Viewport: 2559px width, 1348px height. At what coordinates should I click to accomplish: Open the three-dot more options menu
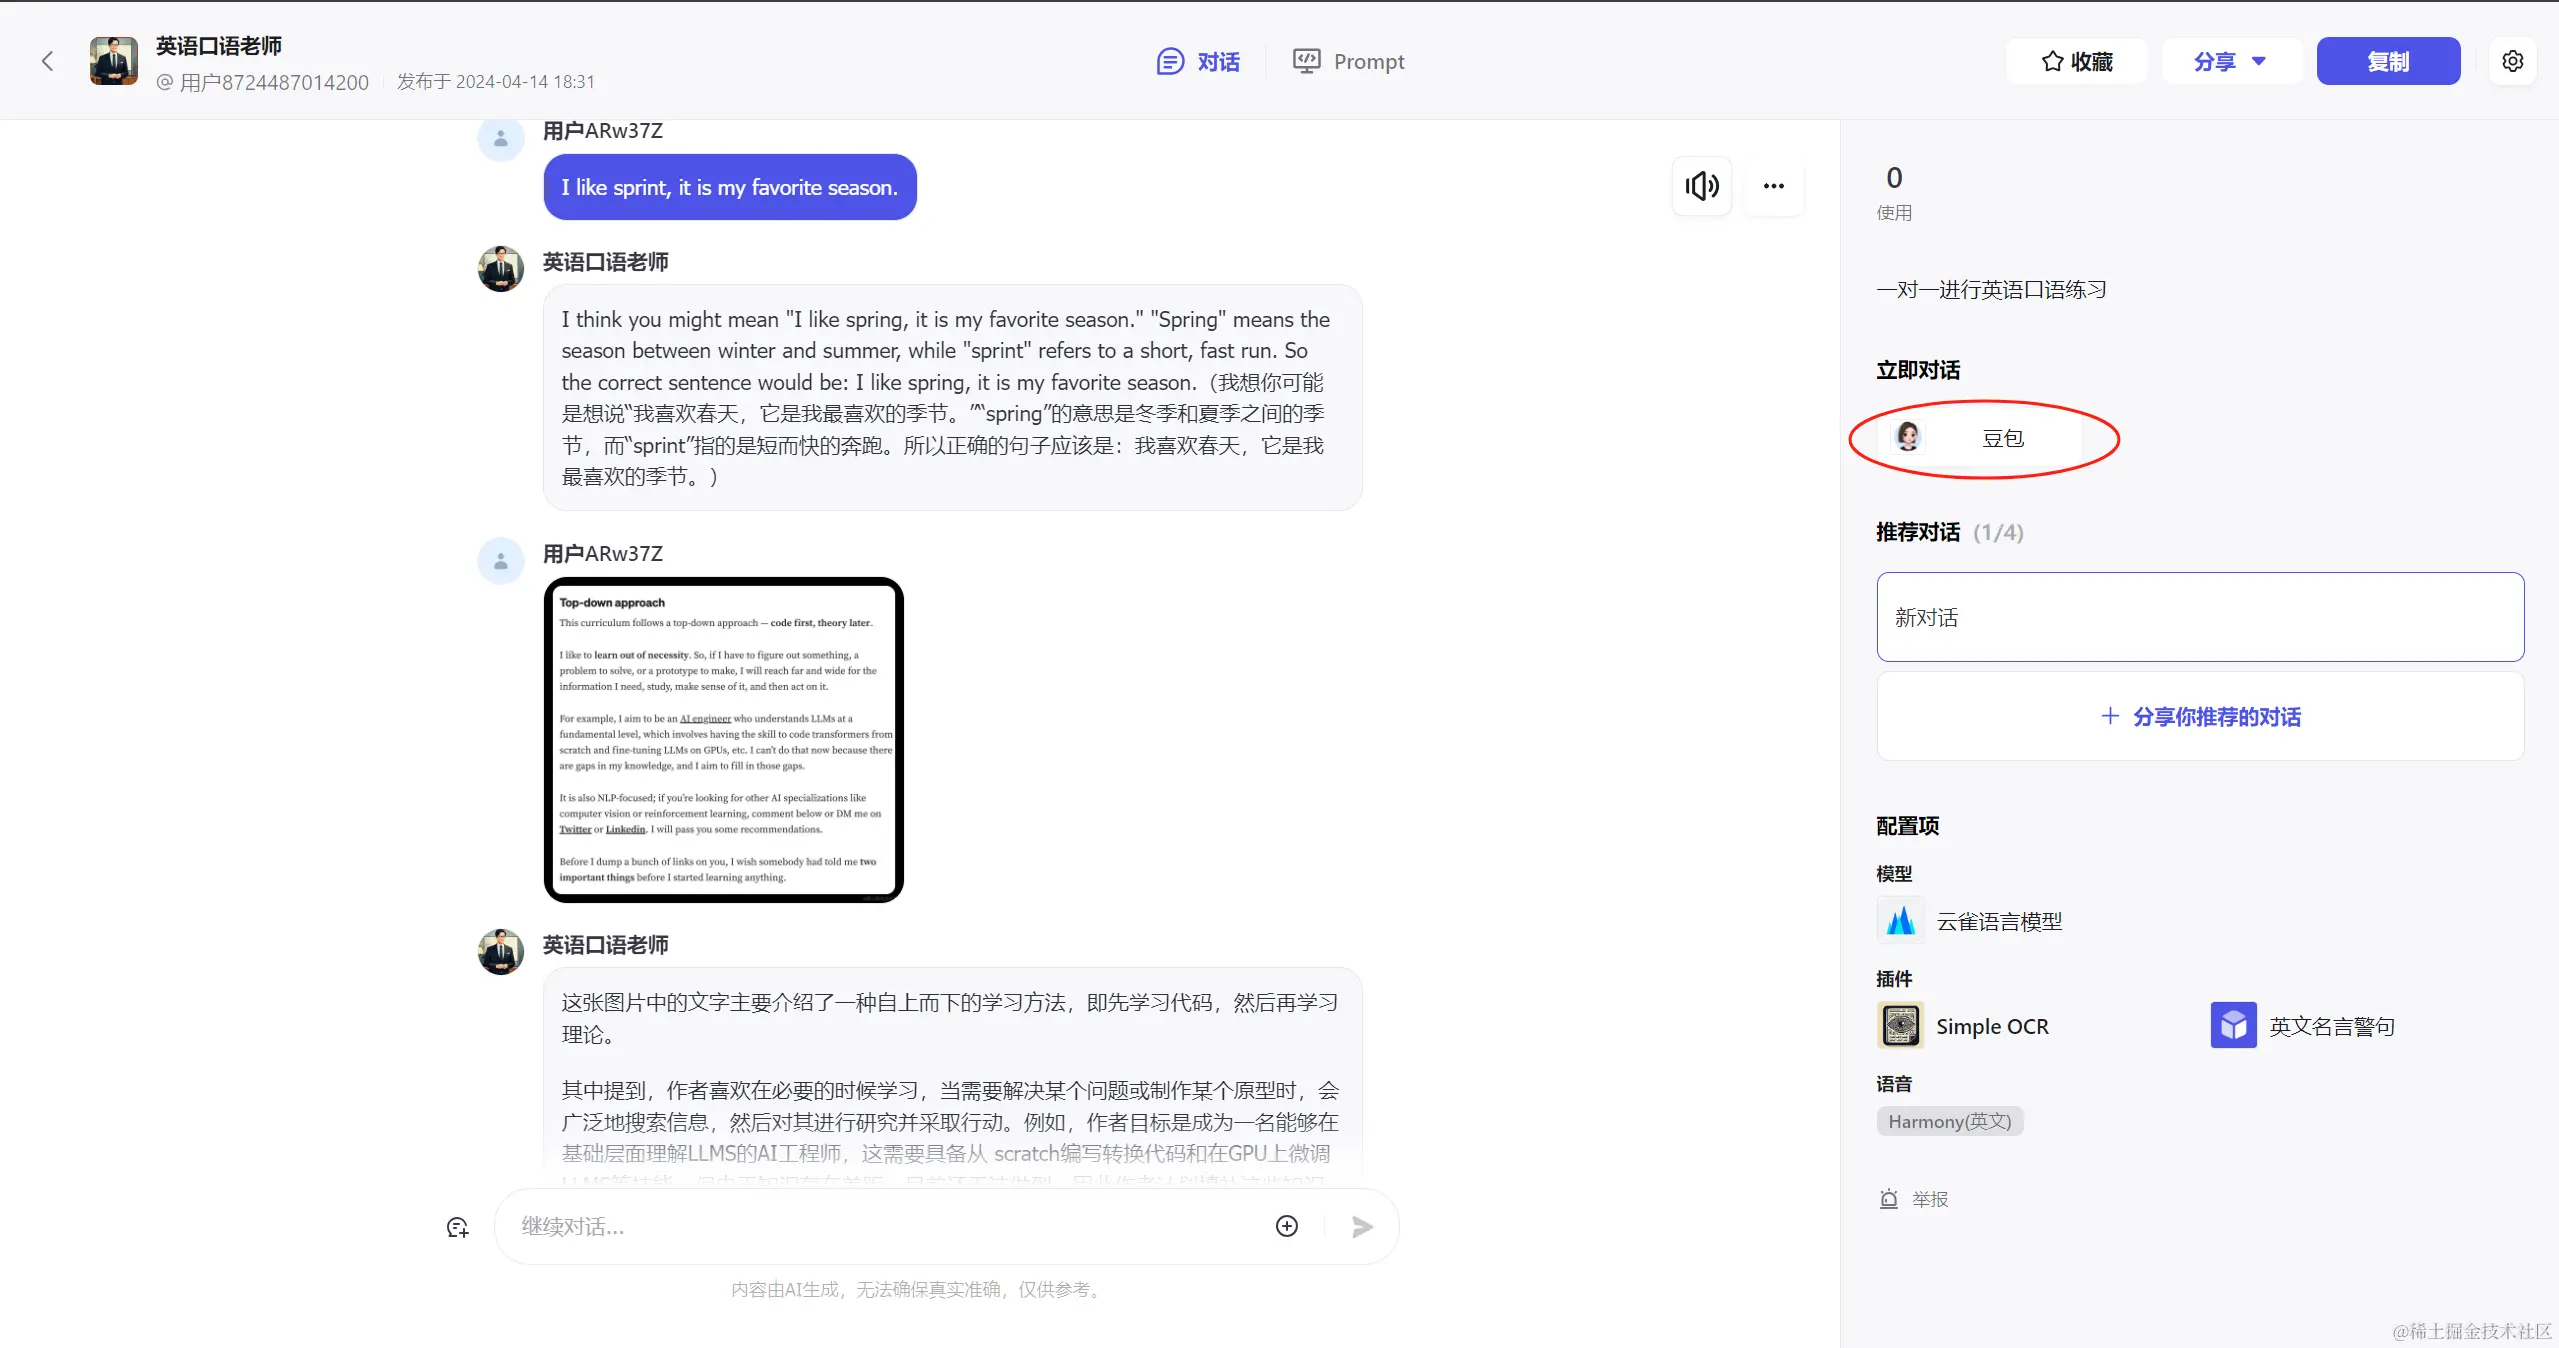pos(1773,186)
